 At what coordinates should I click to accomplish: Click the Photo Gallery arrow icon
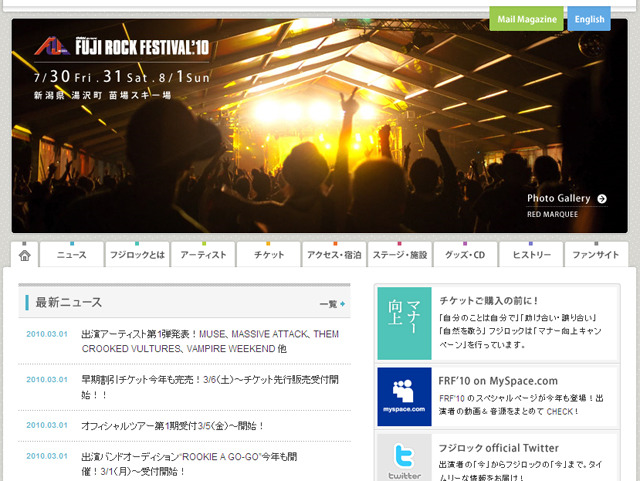pos(602,199)
